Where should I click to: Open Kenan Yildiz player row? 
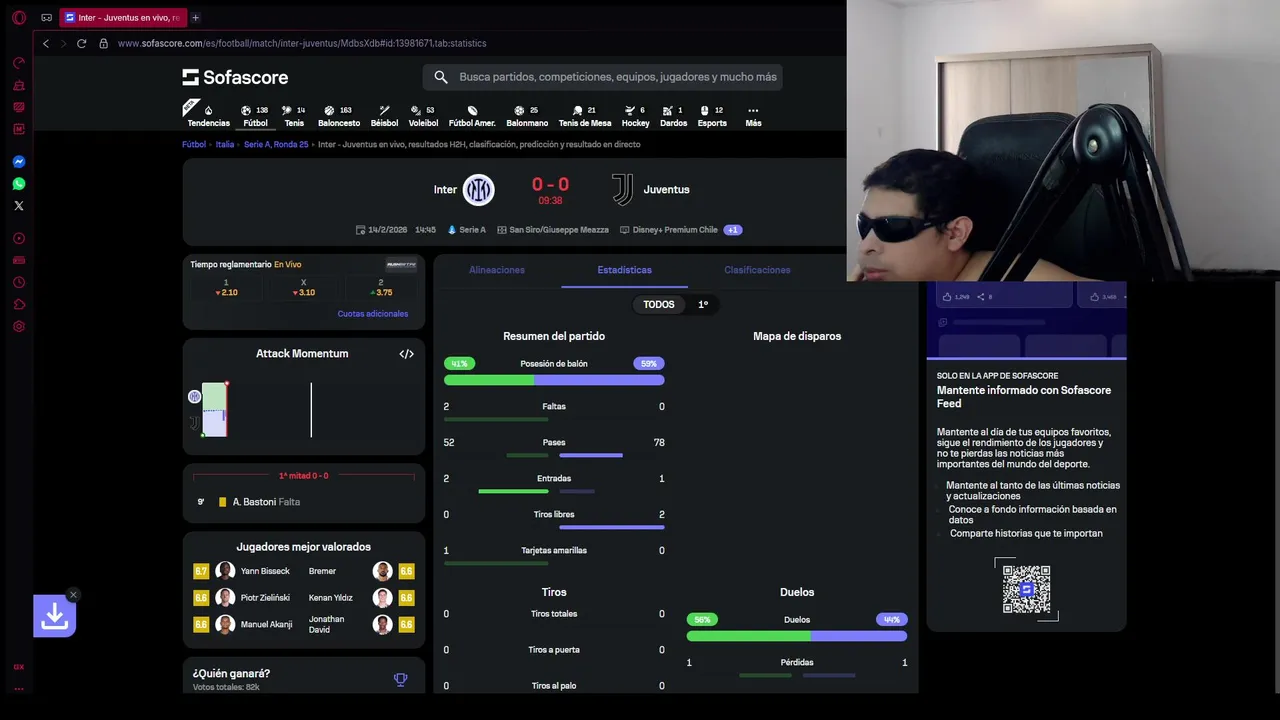[361, 598]
